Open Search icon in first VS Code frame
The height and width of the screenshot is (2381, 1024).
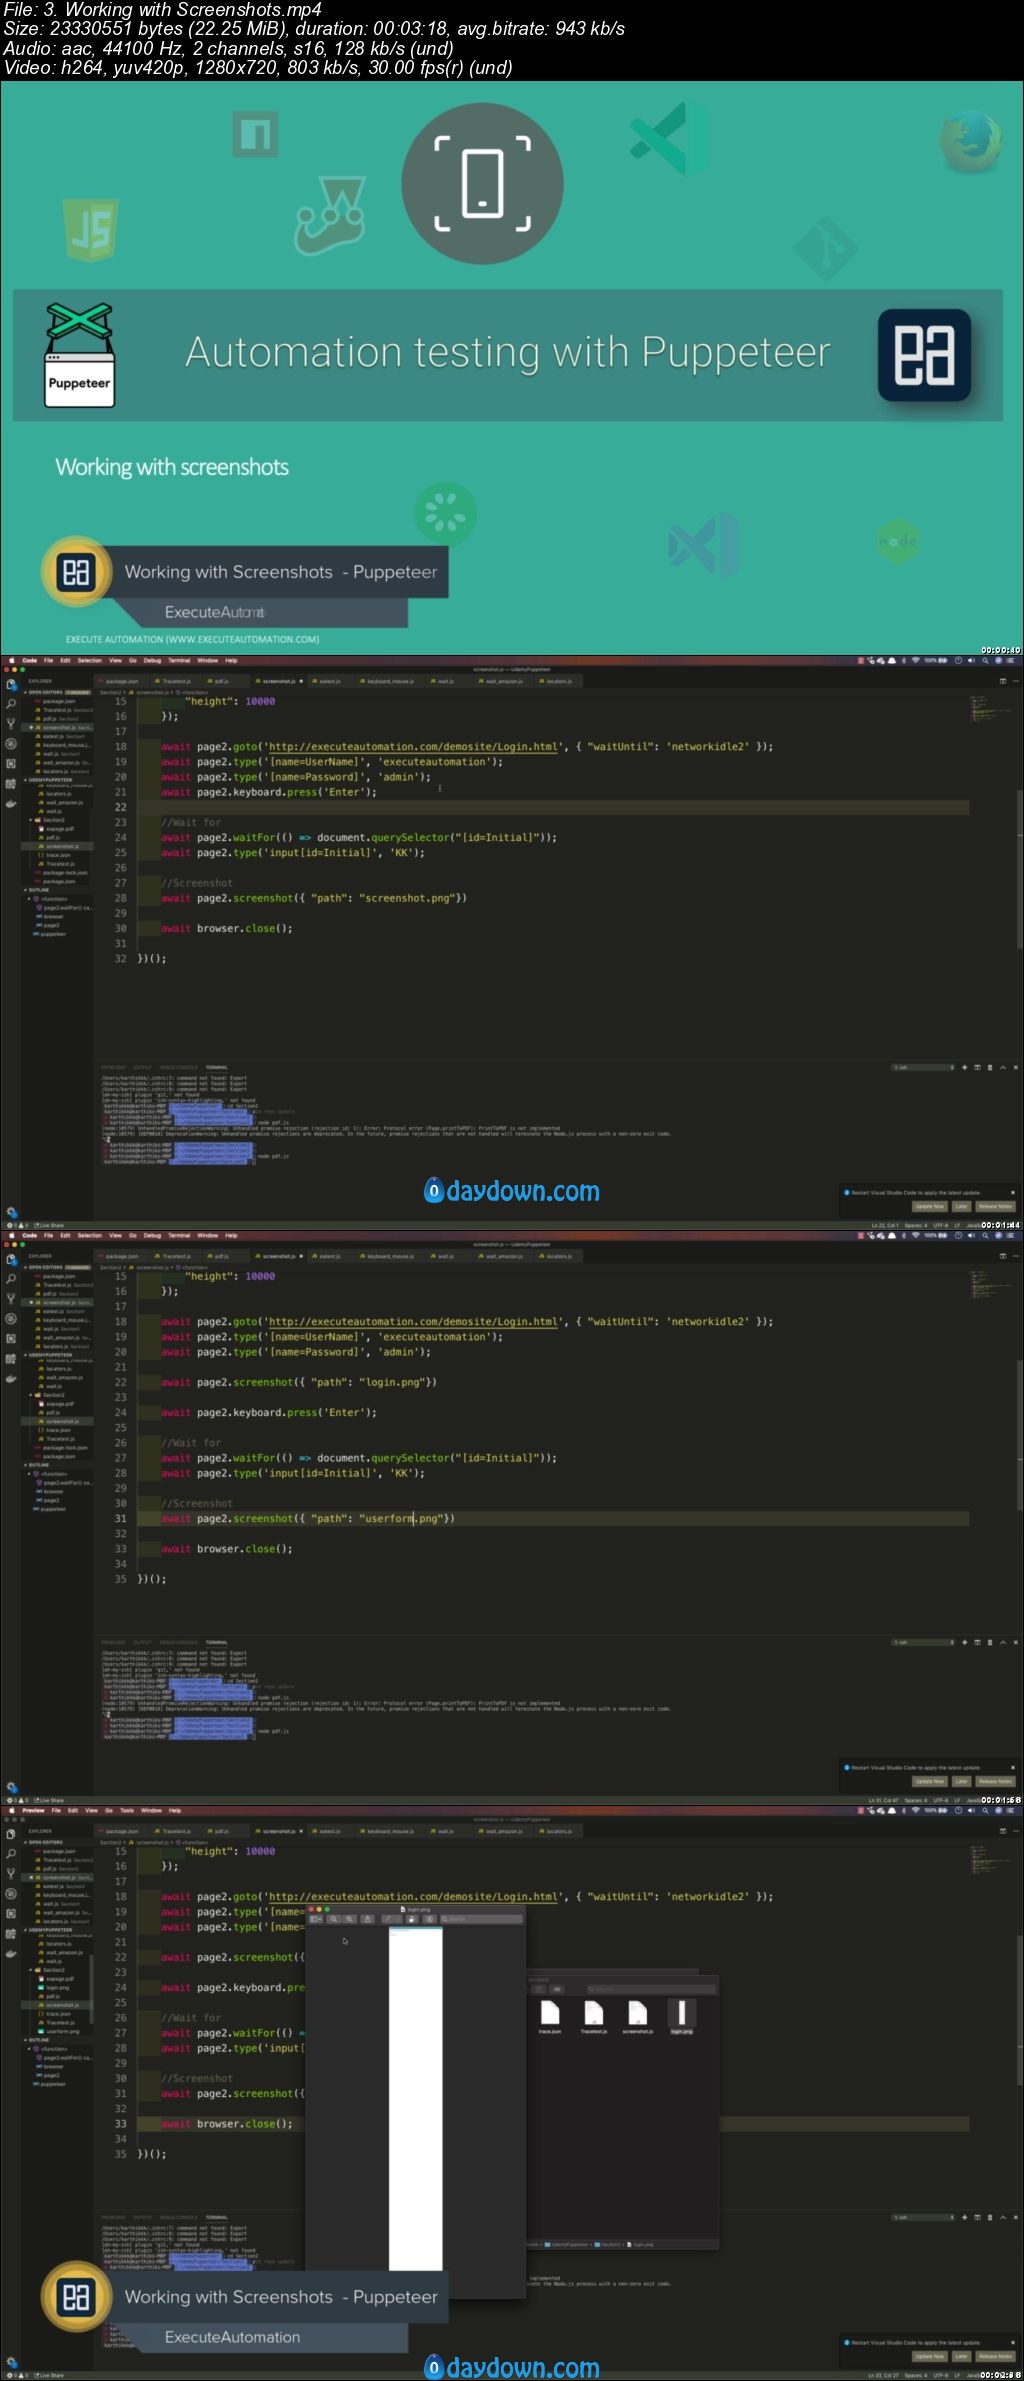[x=11, y=704]
